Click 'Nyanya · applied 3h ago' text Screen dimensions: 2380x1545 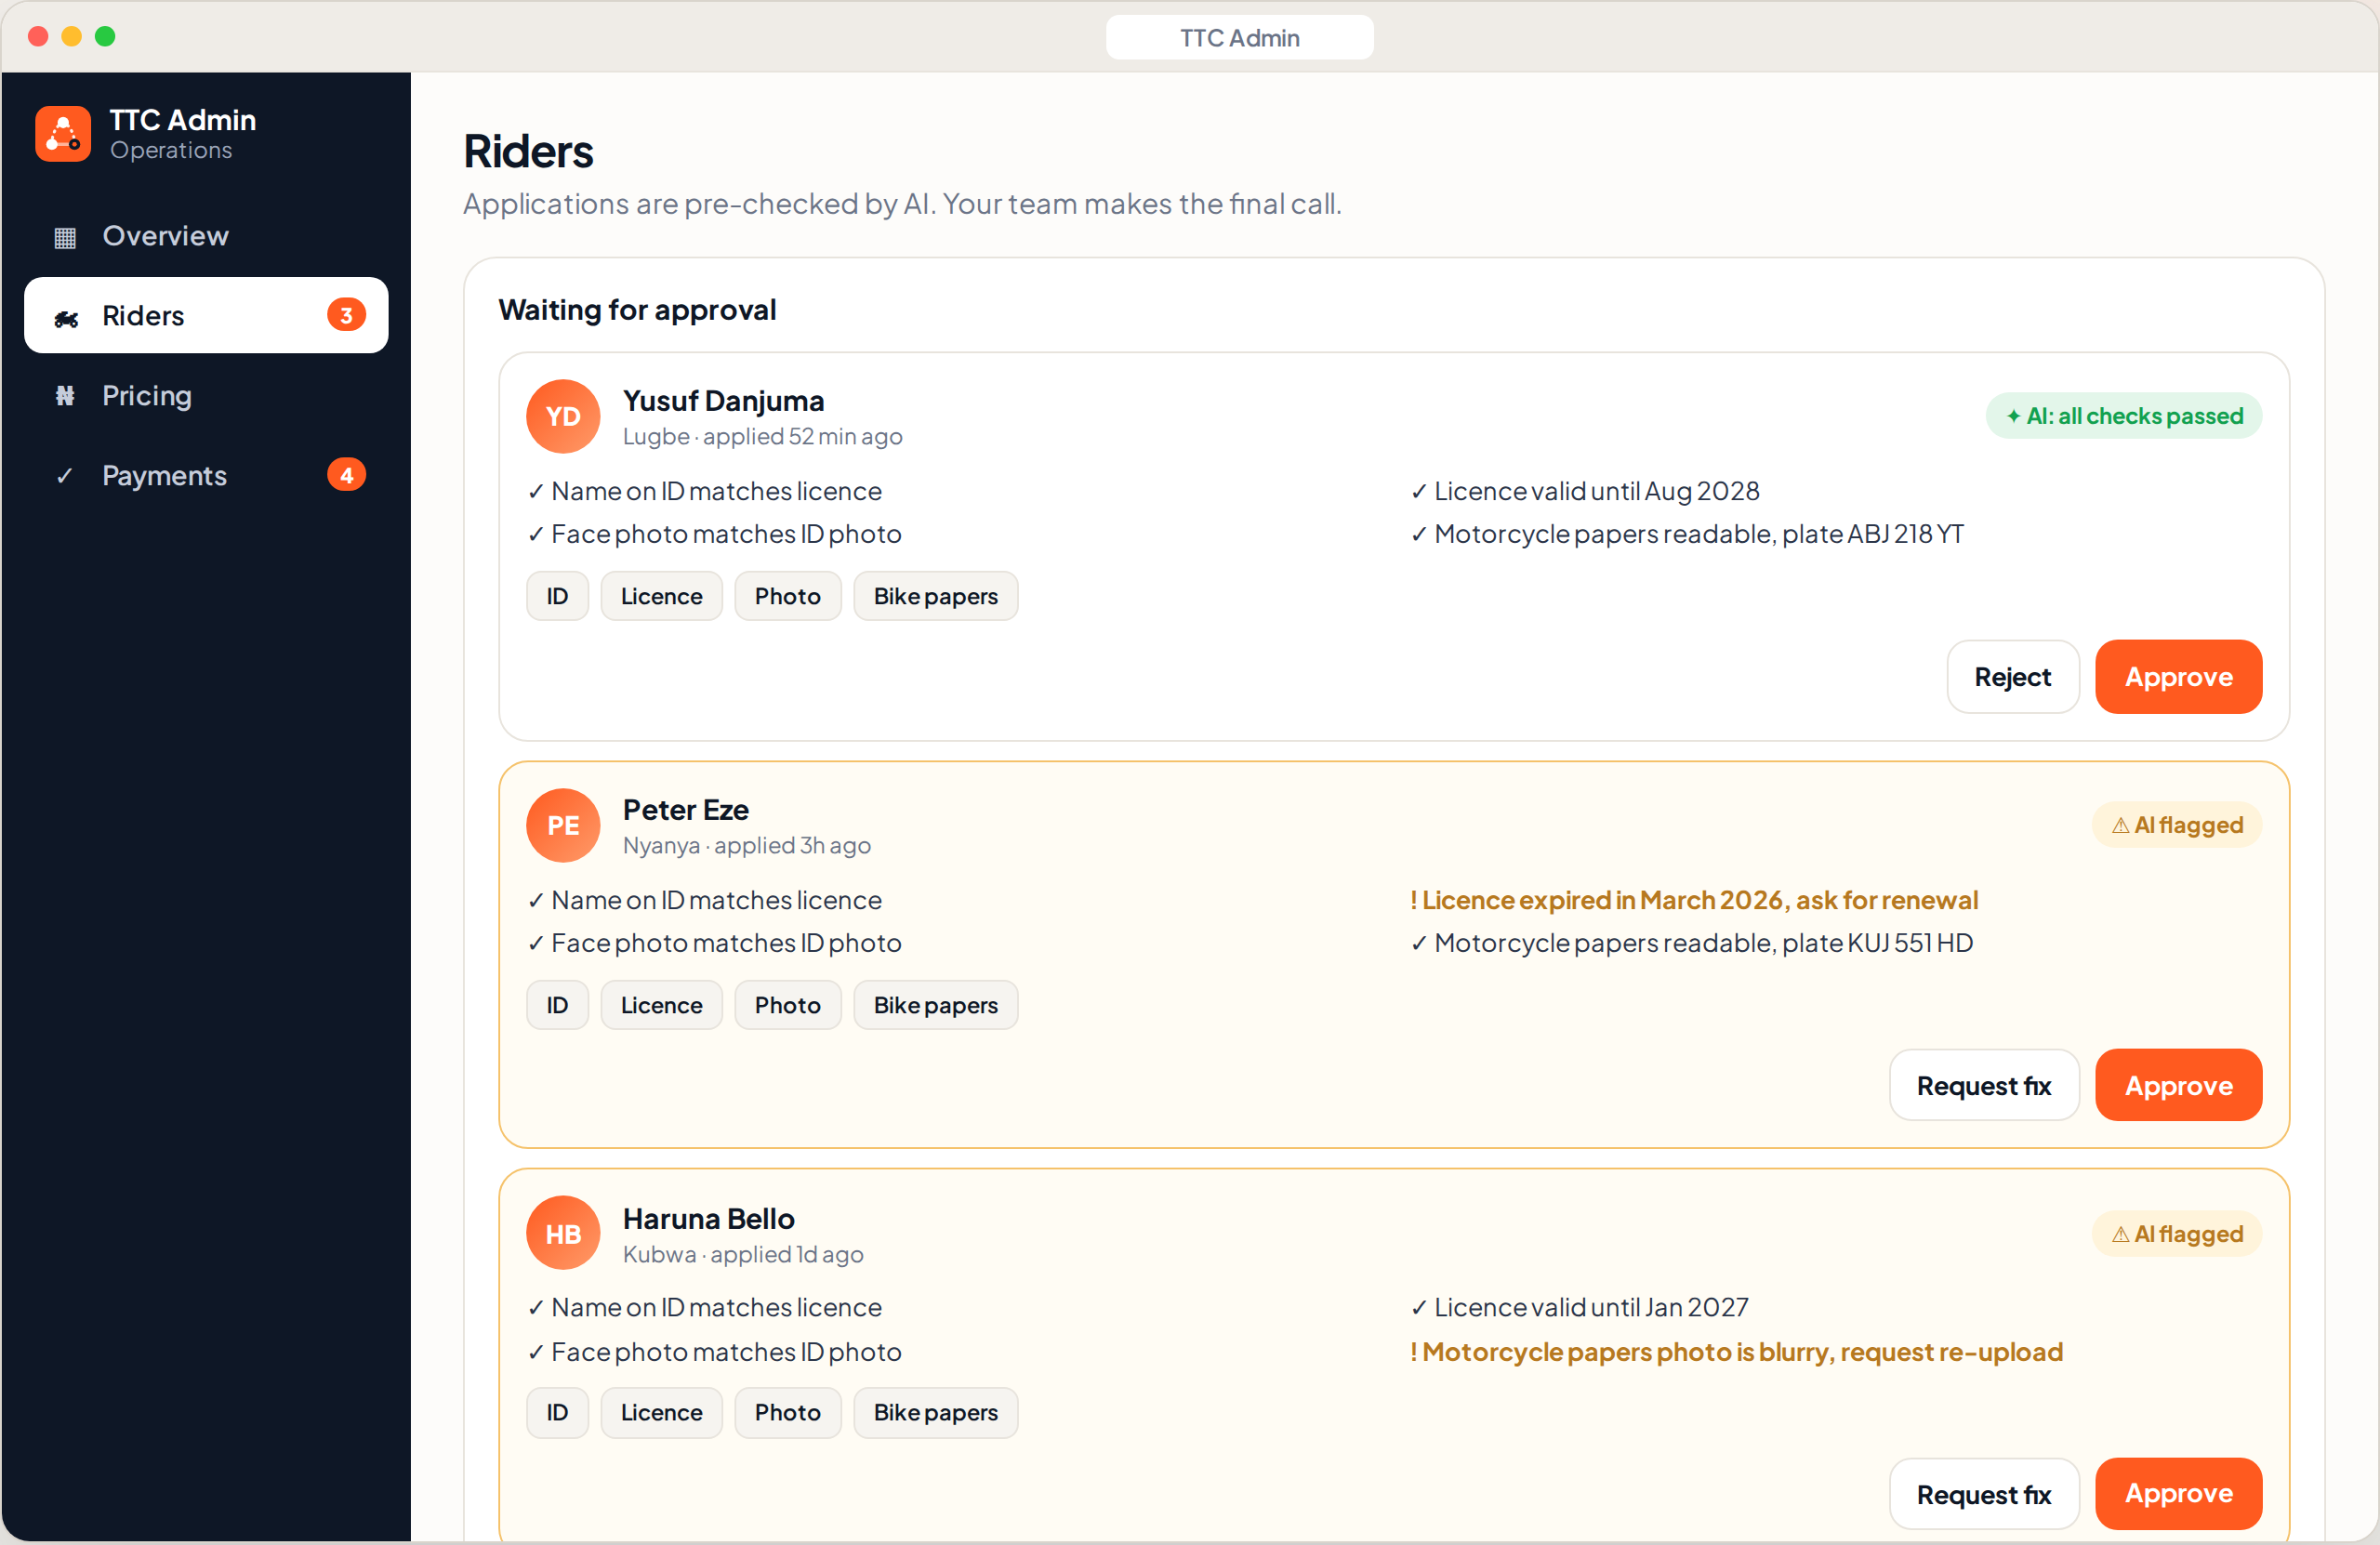(746, 846)
